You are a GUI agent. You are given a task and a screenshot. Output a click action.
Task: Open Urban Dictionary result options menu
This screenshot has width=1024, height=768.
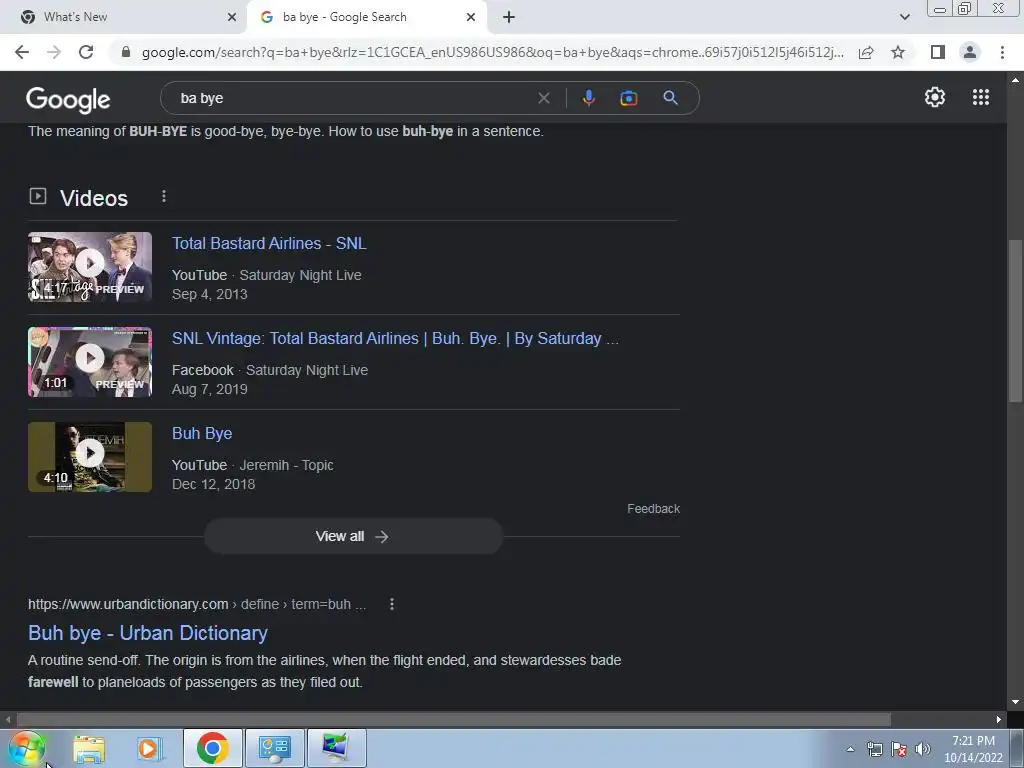[x=392, y=604]
